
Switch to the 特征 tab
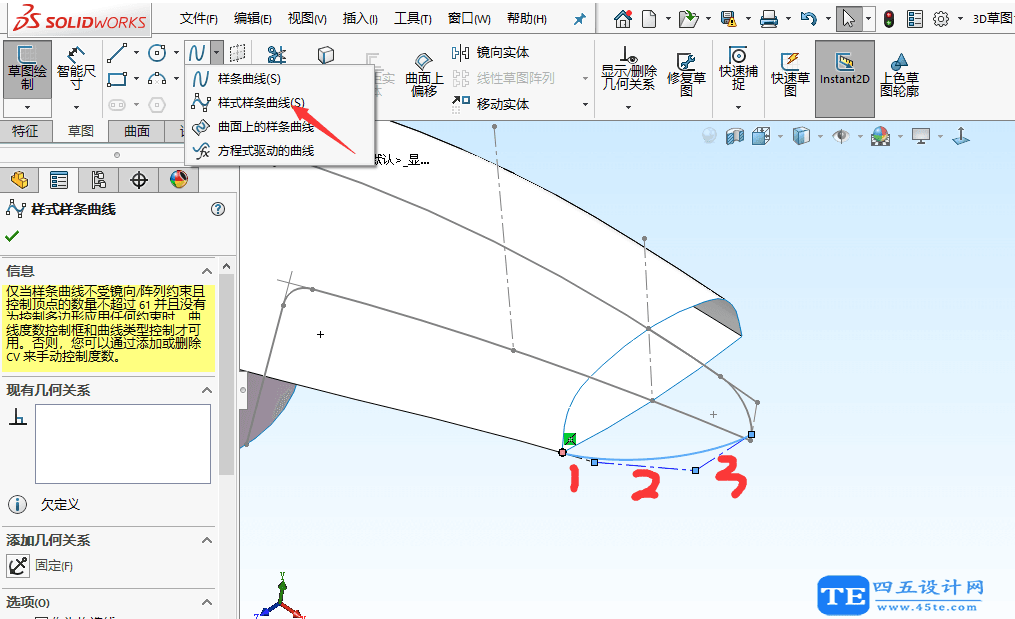point(28,130)
